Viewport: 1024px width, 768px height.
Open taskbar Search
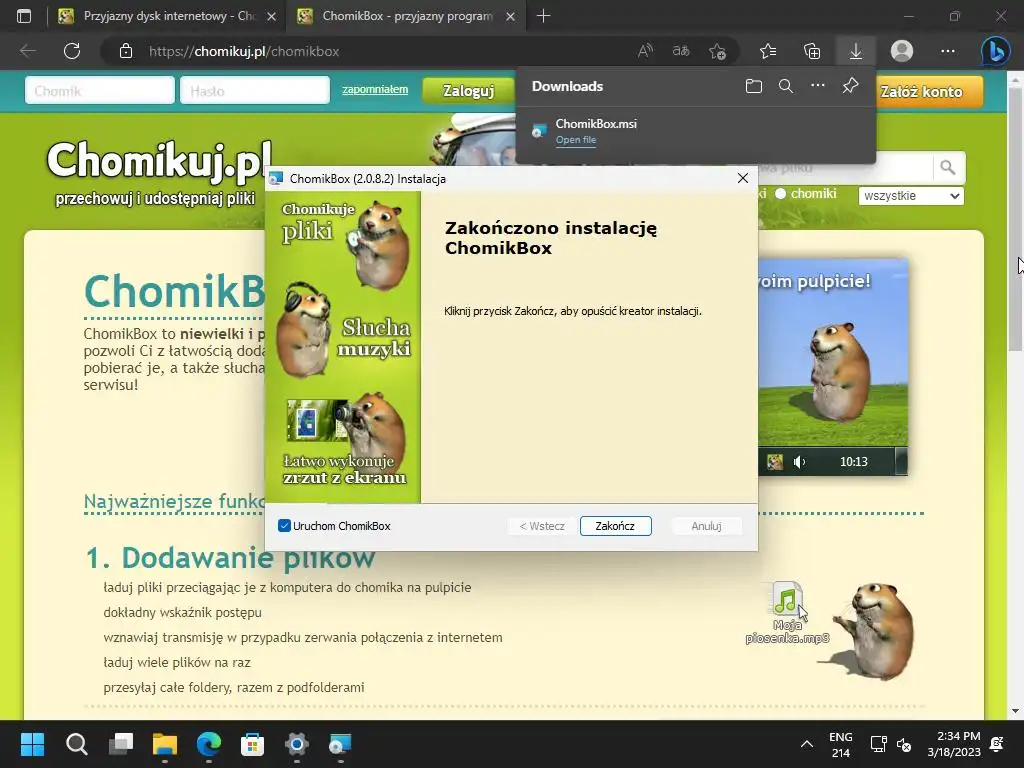pos(76,744)
